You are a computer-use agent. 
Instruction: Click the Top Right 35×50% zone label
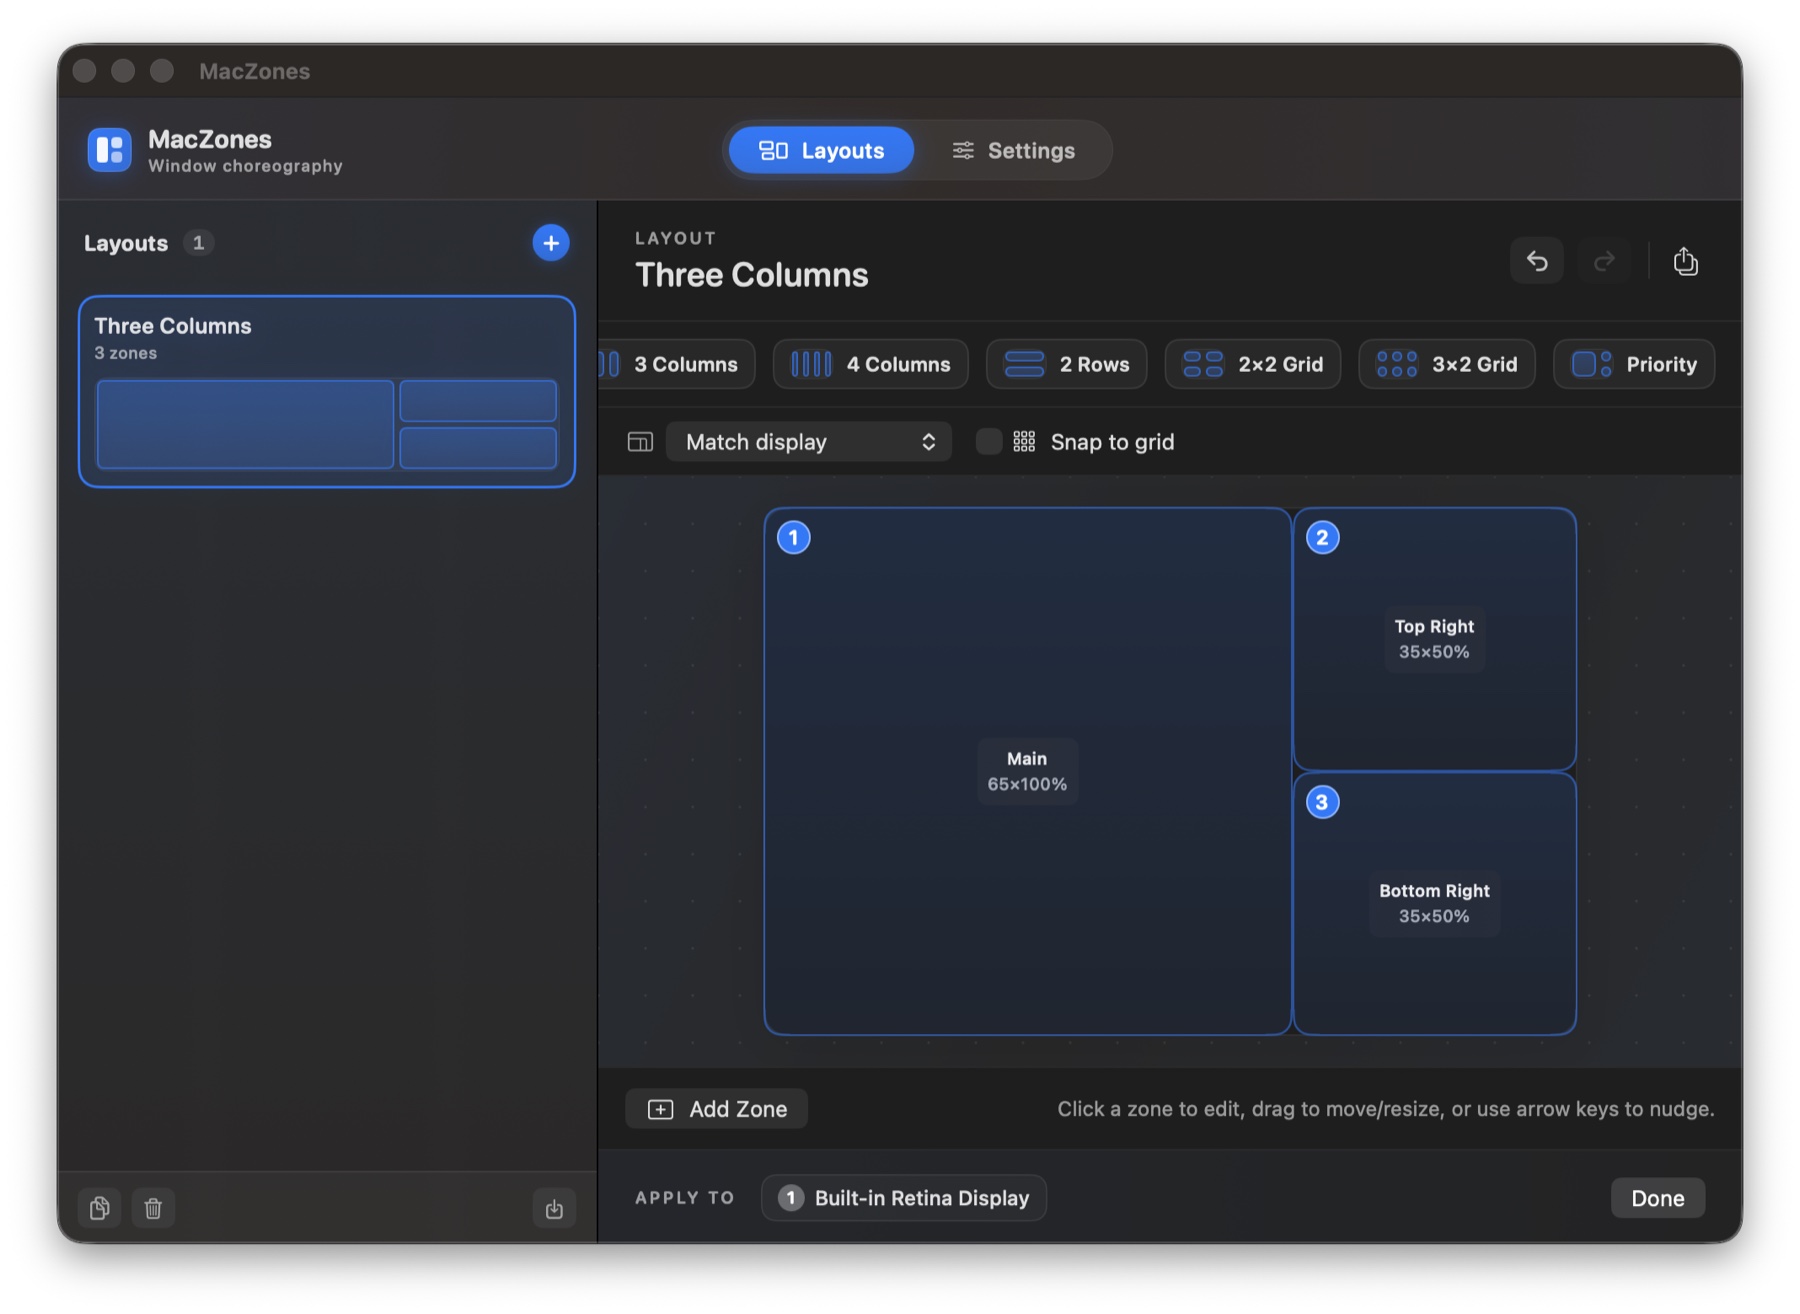[x=1434, y=639]
